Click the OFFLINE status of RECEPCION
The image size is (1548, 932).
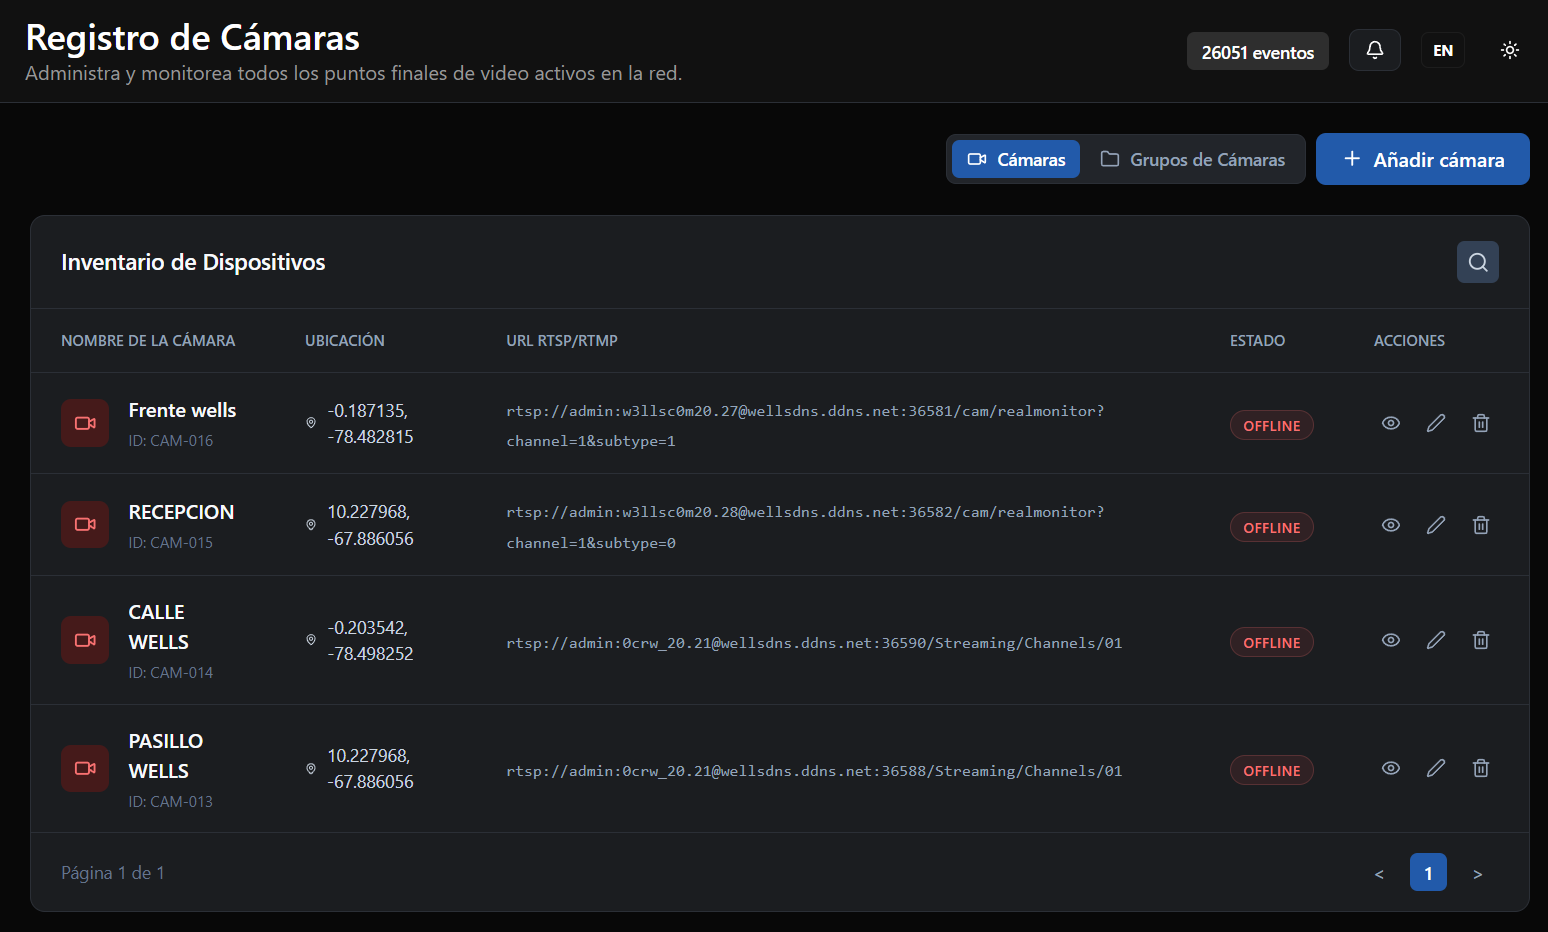[1272, 527]
